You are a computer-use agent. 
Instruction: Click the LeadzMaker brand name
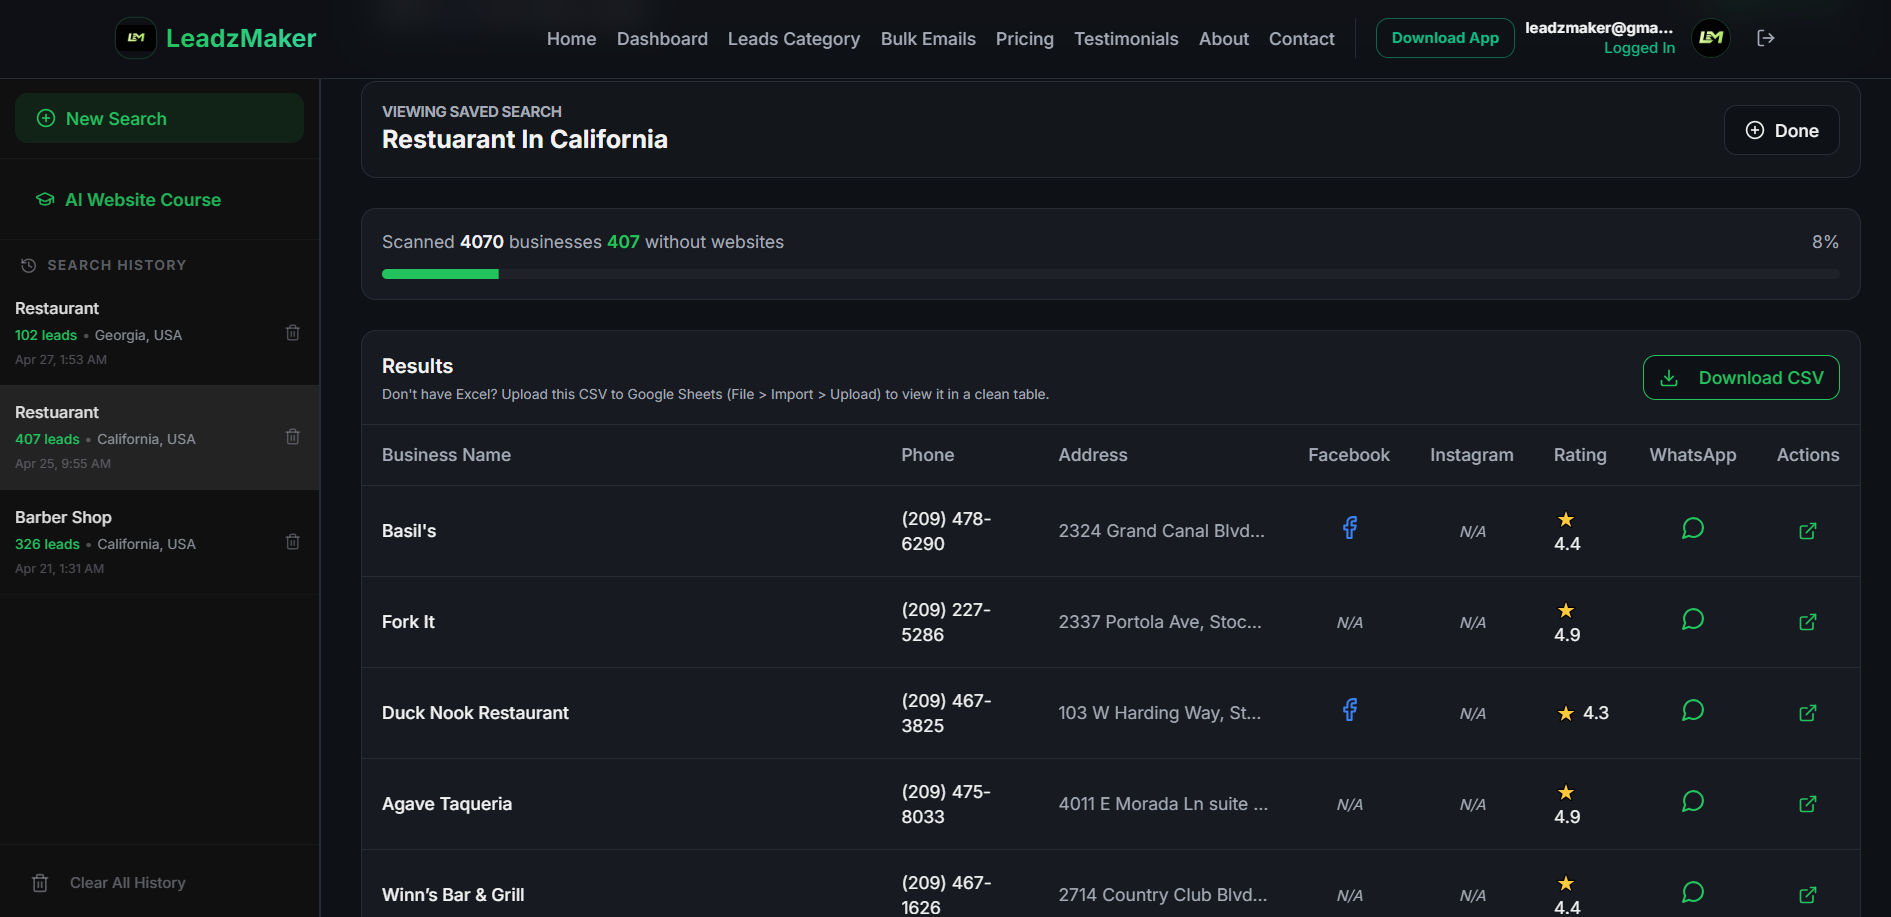click(241, 38)
